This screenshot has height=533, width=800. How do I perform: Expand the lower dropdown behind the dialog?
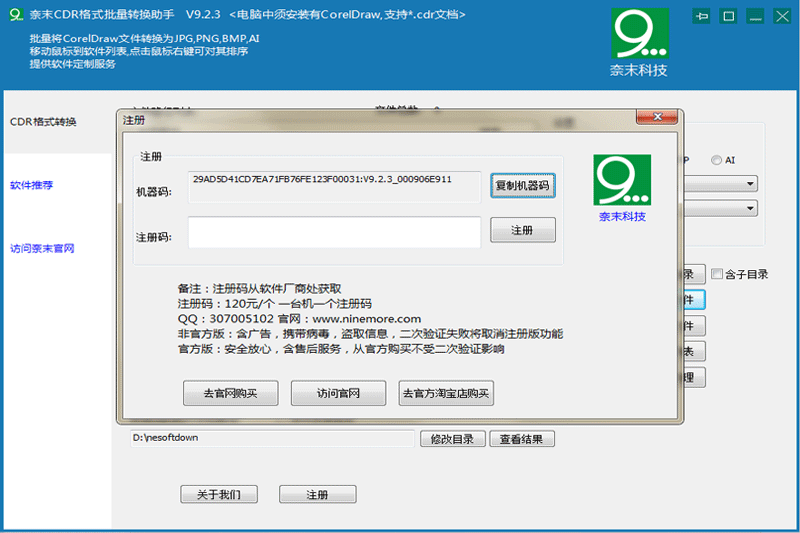point(750,208)
